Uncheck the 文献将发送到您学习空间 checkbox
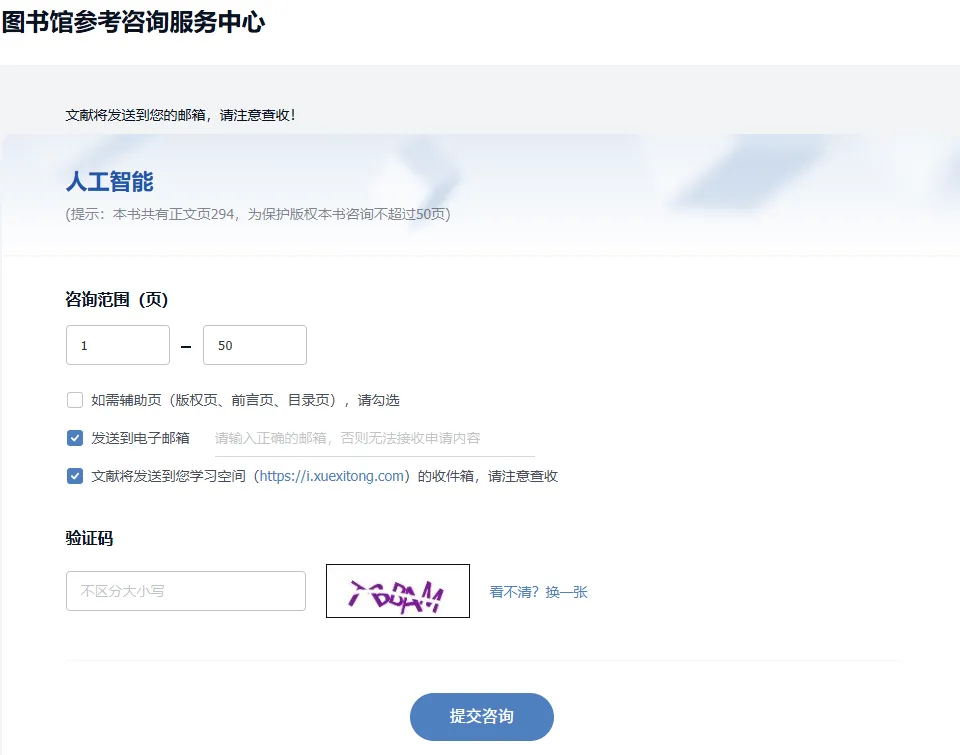960x755 pixels. [x=75, y=476]
